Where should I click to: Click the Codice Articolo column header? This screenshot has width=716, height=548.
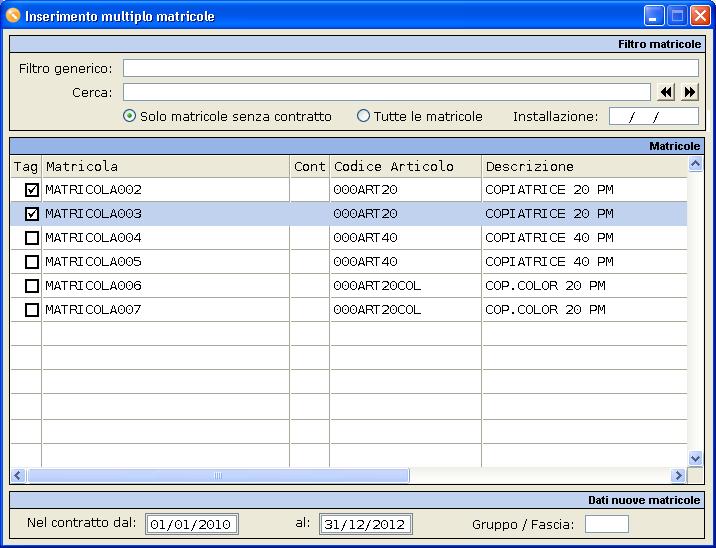405,166
